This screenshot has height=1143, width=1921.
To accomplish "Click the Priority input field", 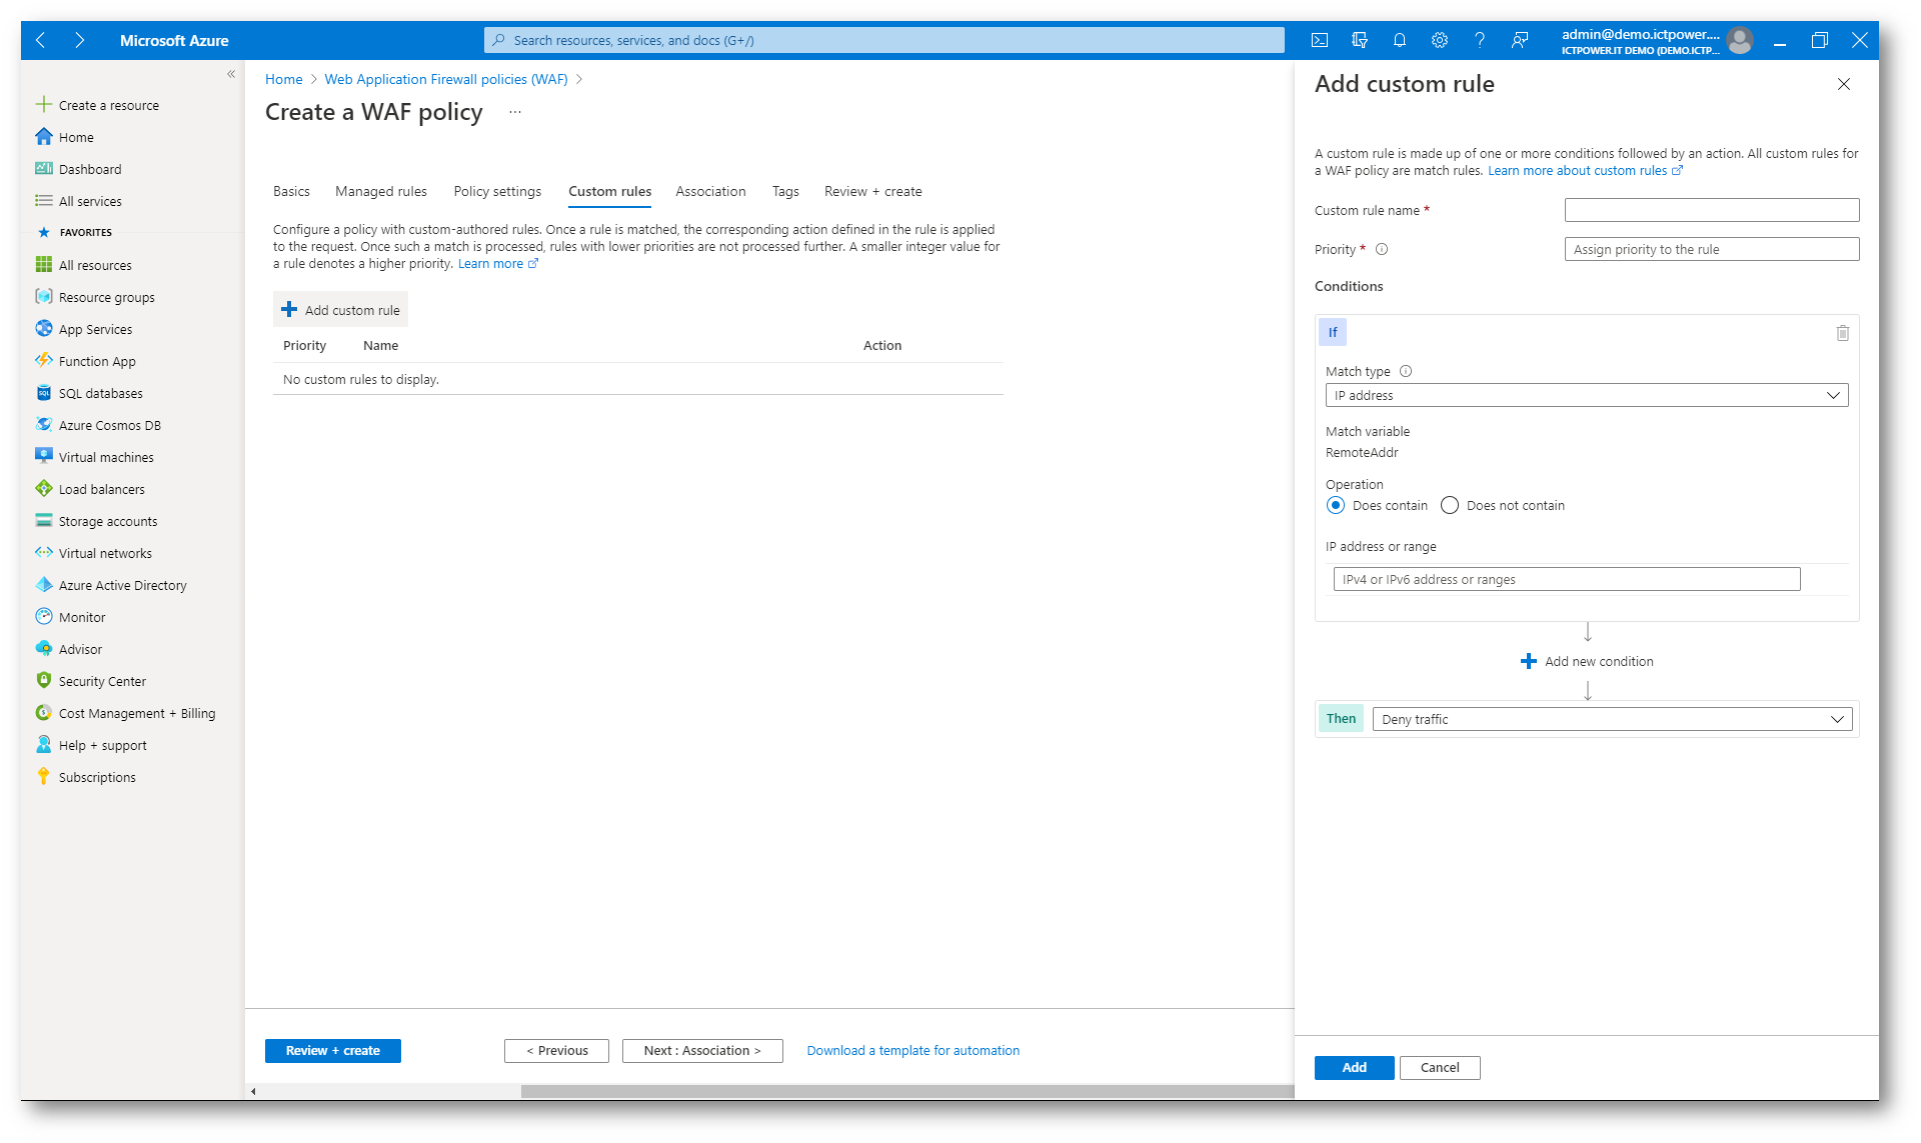I will coord(1711,249).
